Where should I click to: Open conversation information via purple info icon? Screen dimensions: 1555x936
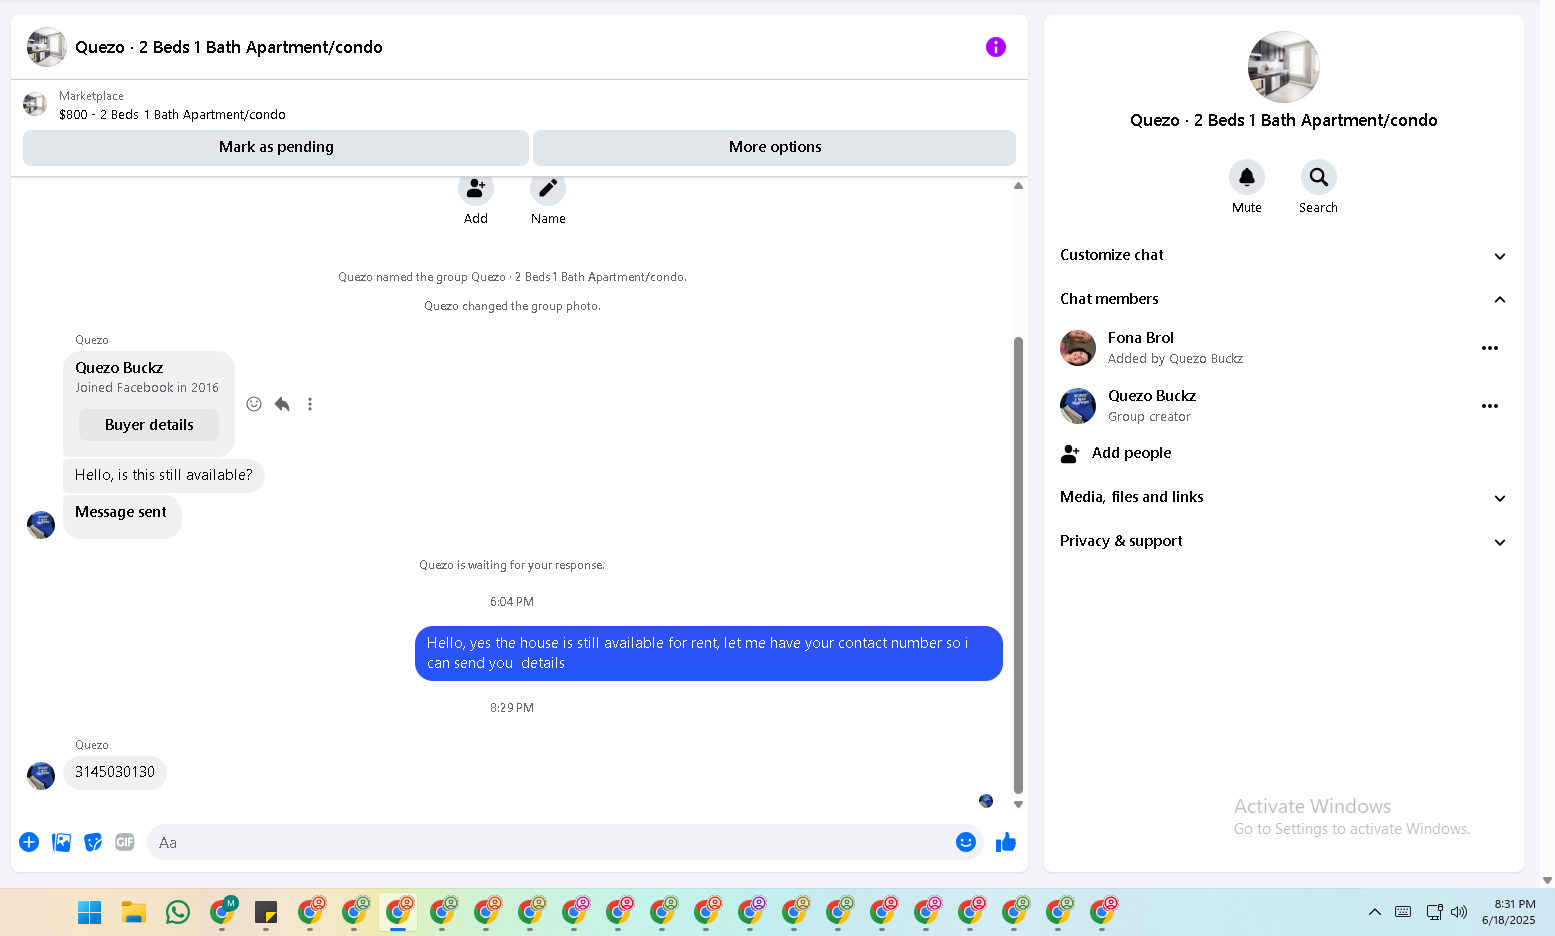(x=995, y=47)
